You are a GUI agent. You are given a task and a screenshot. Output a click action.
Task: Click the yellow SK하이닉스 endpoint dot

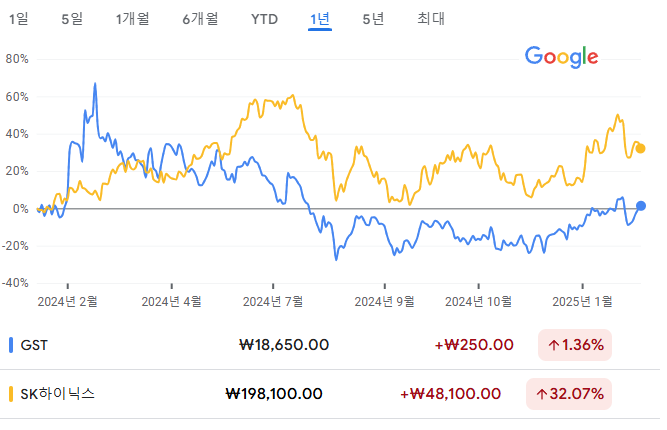pyautogui.click(x=641, y=149)
